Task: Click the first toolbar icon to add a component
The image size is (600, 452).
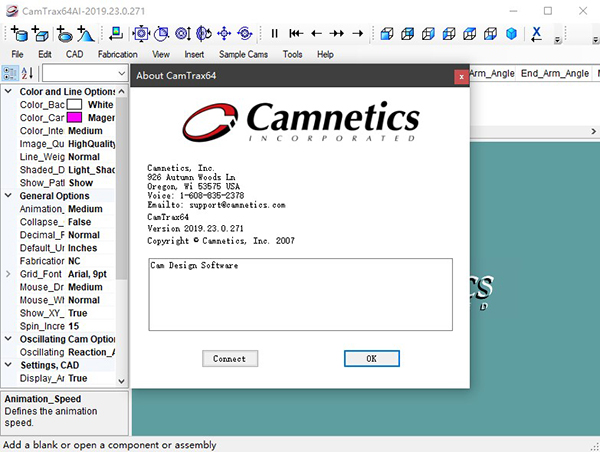Action: (19, 33)
